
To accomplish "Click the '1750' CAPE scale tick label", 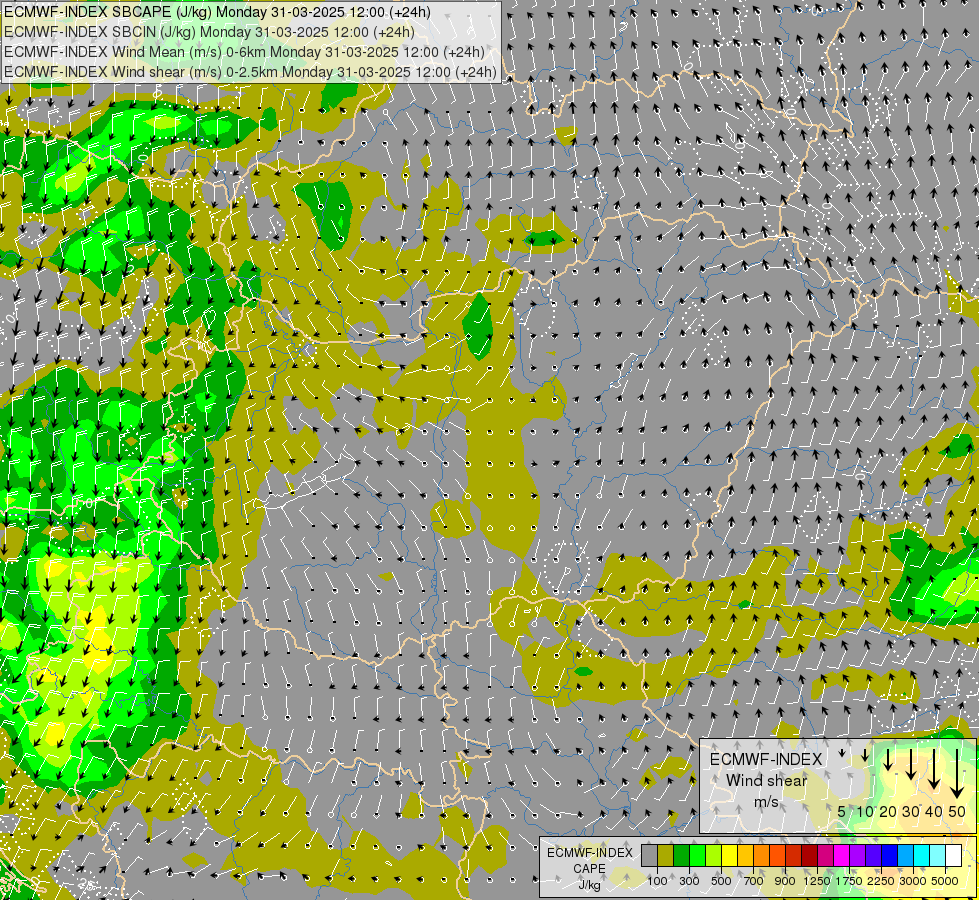I will [849, 881].
